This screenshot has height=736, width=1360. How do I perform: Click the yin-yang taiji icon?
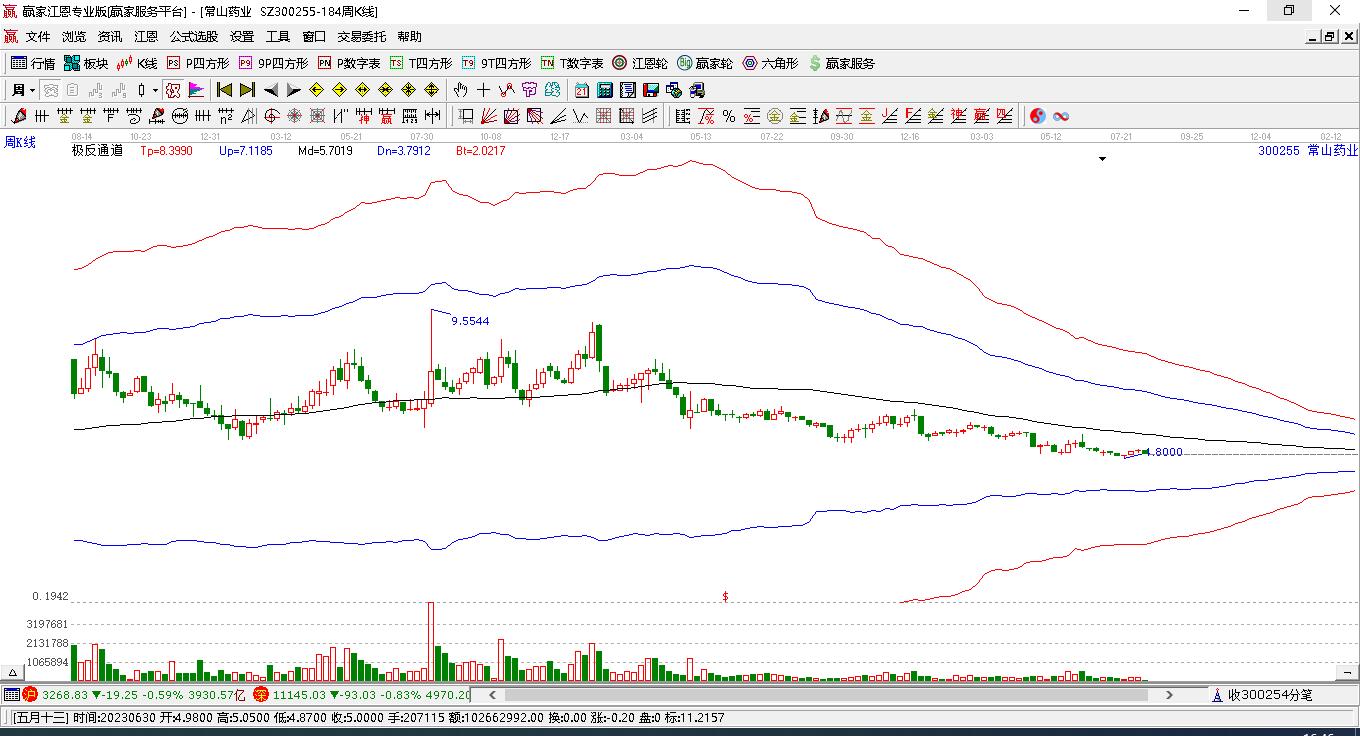pyautogui.click(x=1038, y=116)
